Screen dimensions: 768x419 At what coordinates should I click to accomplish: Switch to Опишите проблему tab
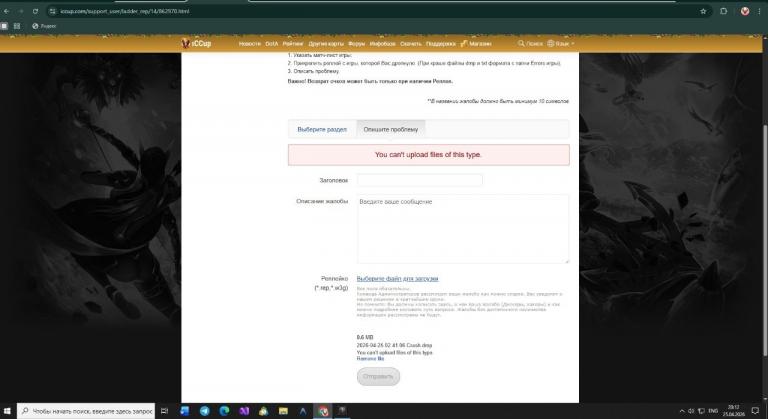point(391,129)
